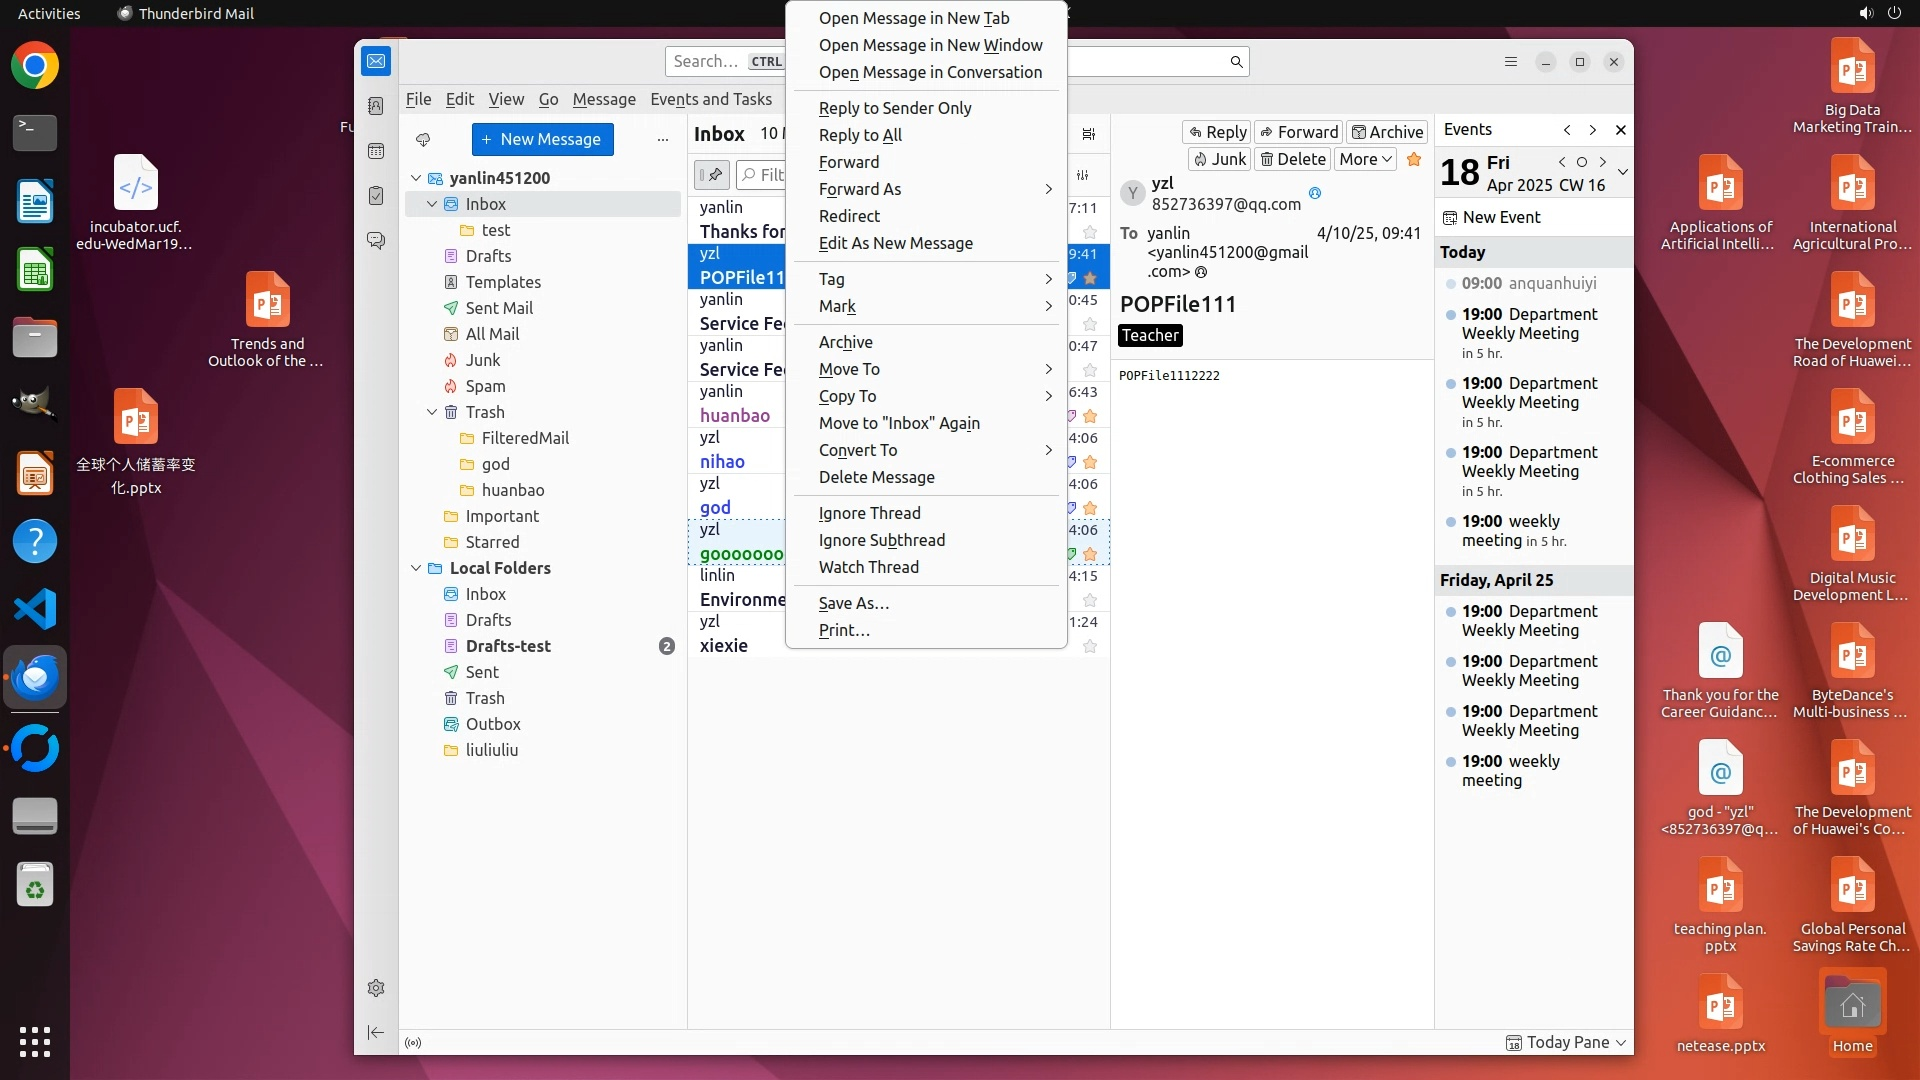
Task: Select Reply to Sender Only
Action: click(894, 108)
